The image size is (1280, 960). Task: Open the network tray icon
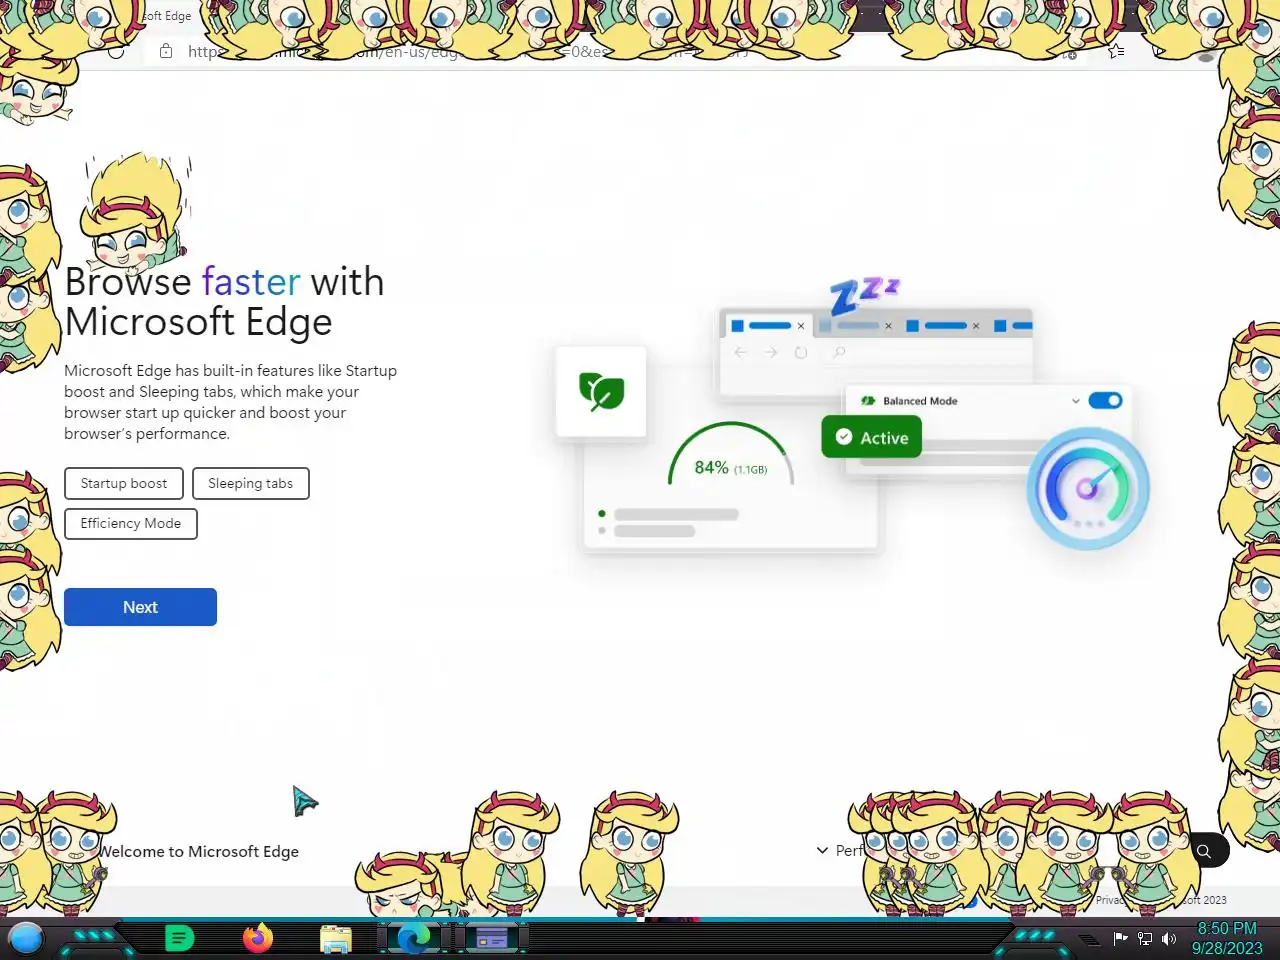1145,938
